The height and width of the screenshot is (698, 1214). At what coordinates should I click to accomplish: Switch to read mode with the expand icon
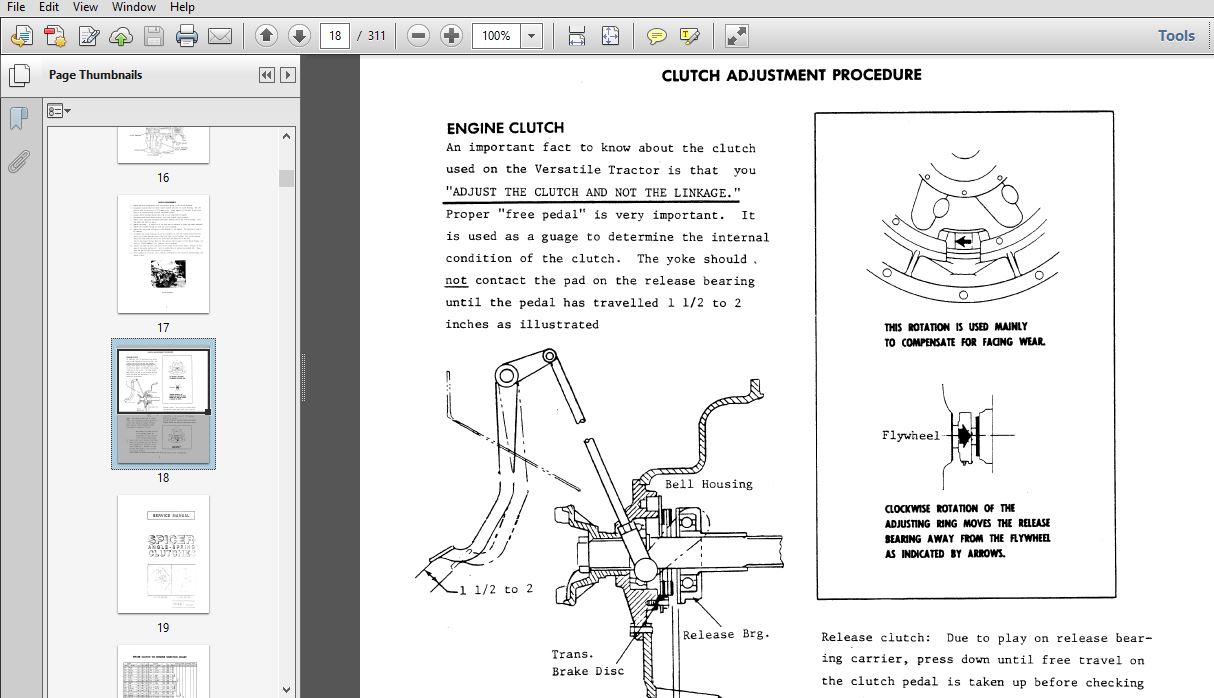(x=737, y=36)
